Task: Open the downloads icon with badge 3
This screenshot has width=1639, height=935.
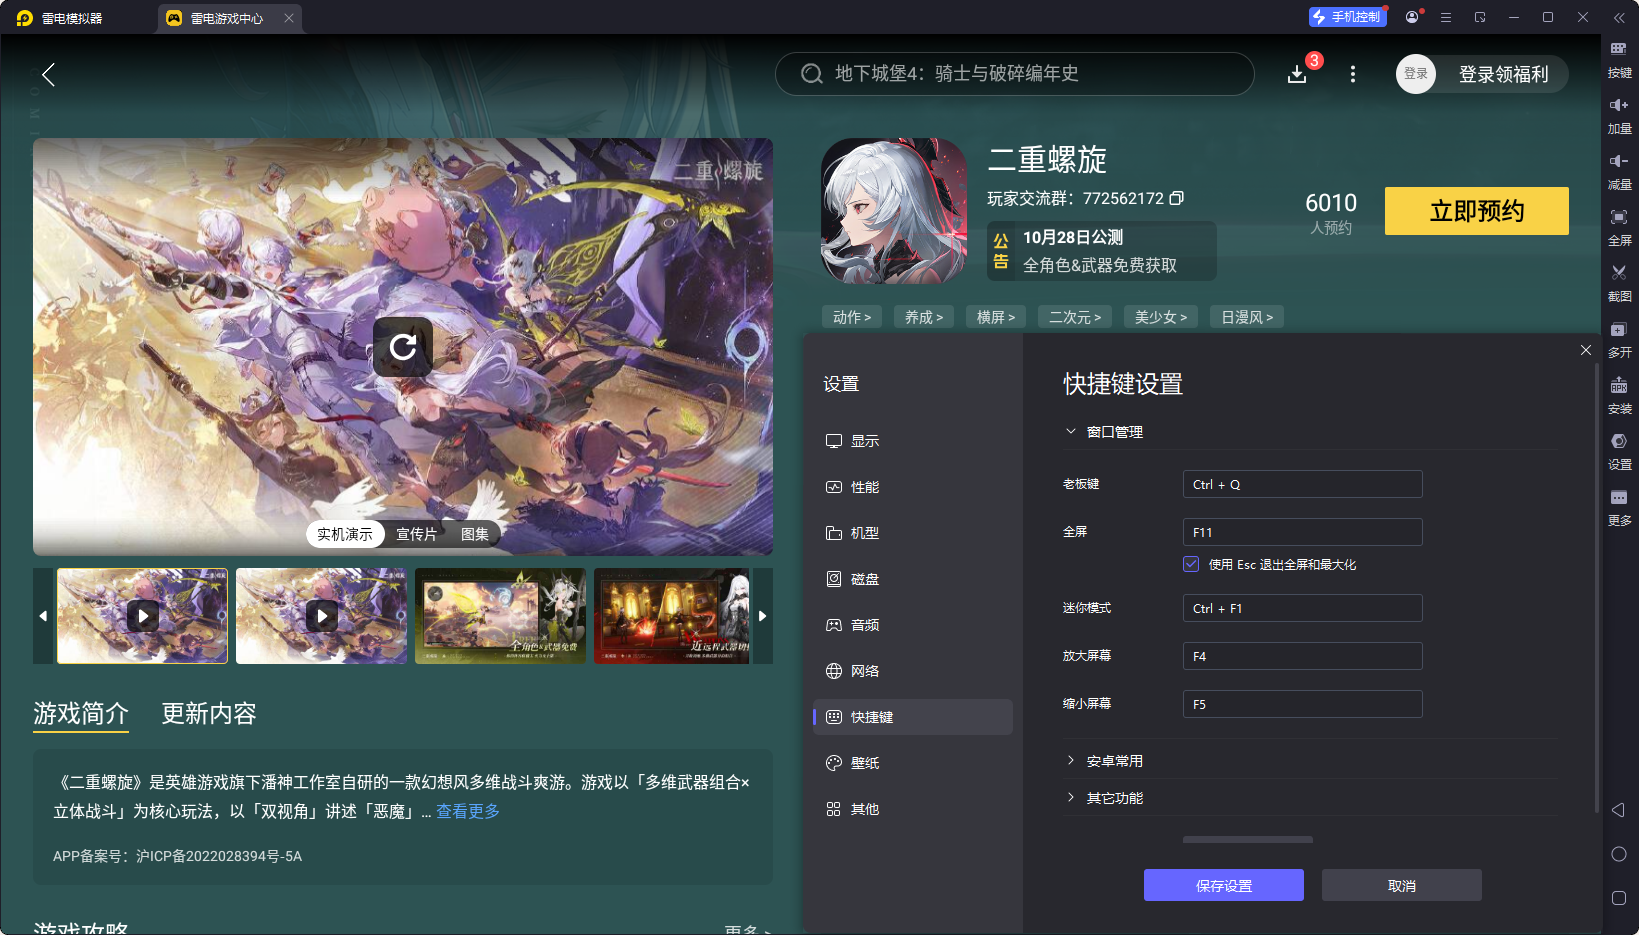Action: tap(1298, 74)
